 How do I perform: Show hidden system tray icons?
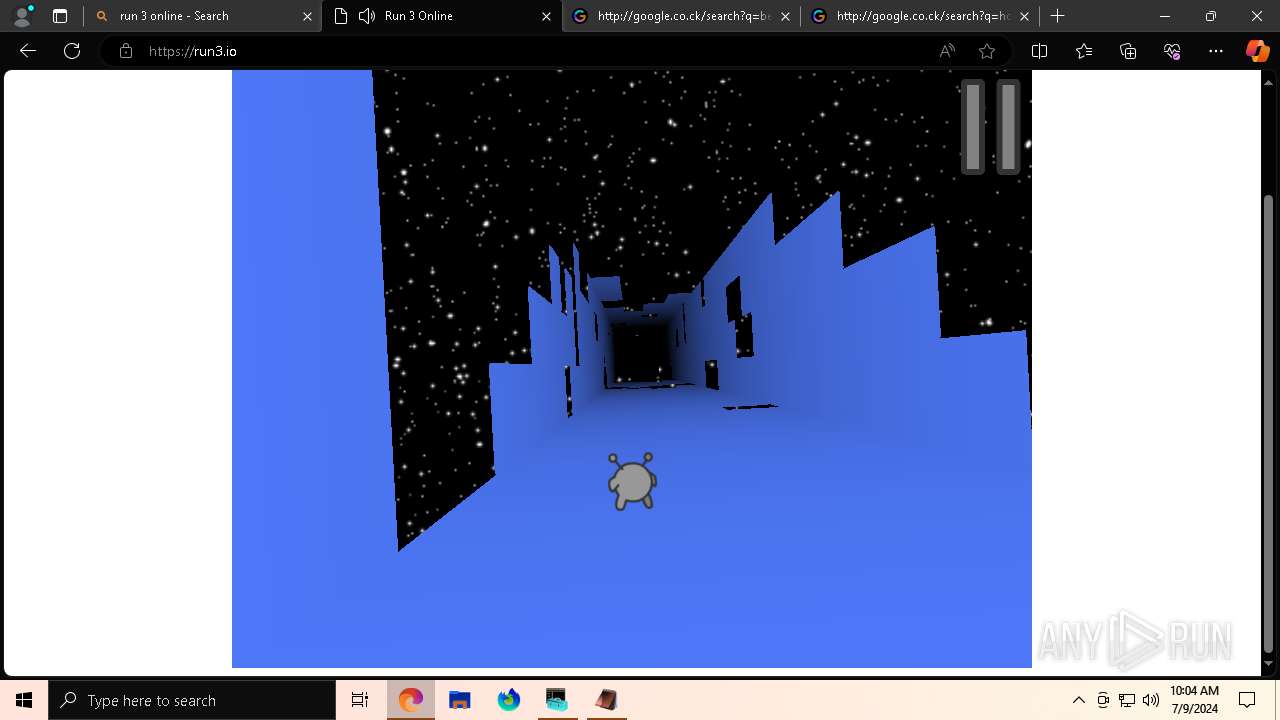coord(1079,700)
